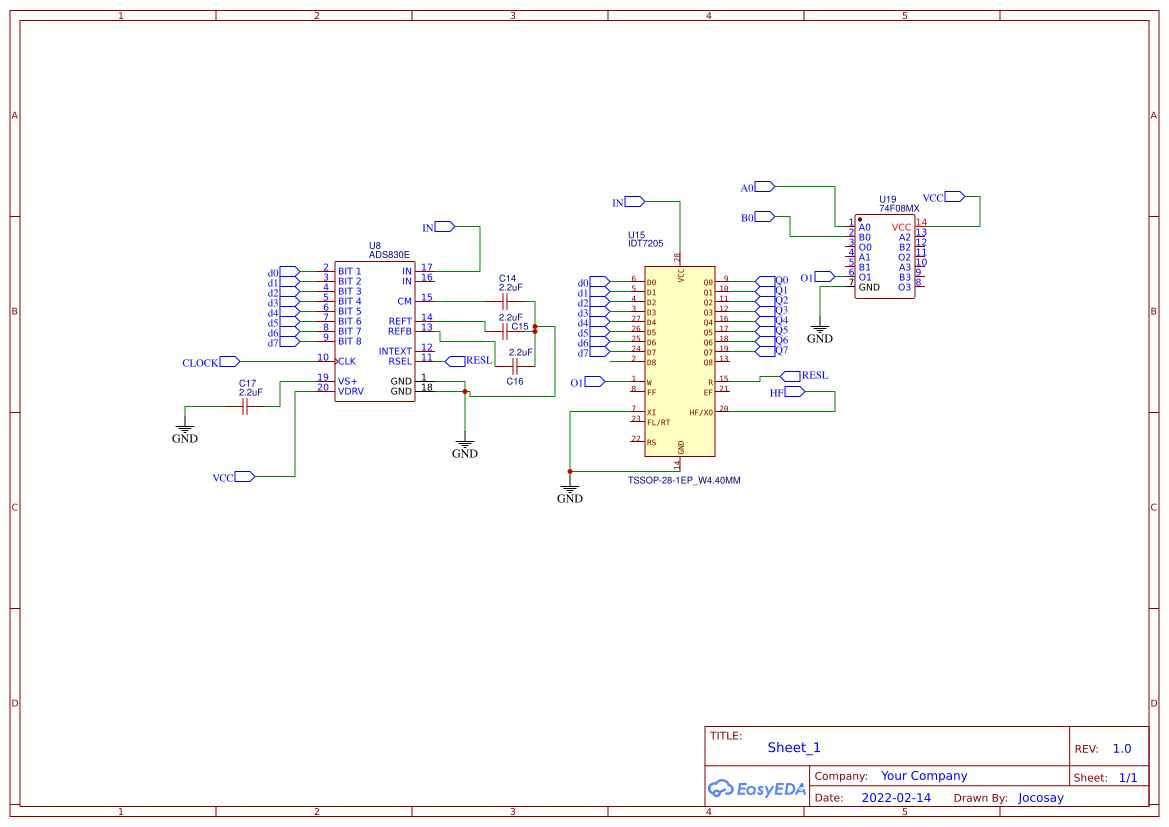Select the HF net flag
1169x827 pixels.
(793, 393)
